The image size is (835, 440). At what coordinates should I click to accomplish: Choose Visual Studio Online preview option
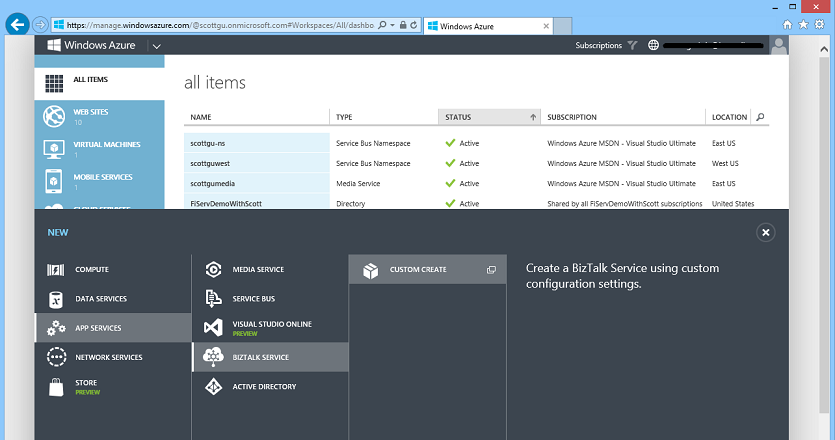[270, 328]
